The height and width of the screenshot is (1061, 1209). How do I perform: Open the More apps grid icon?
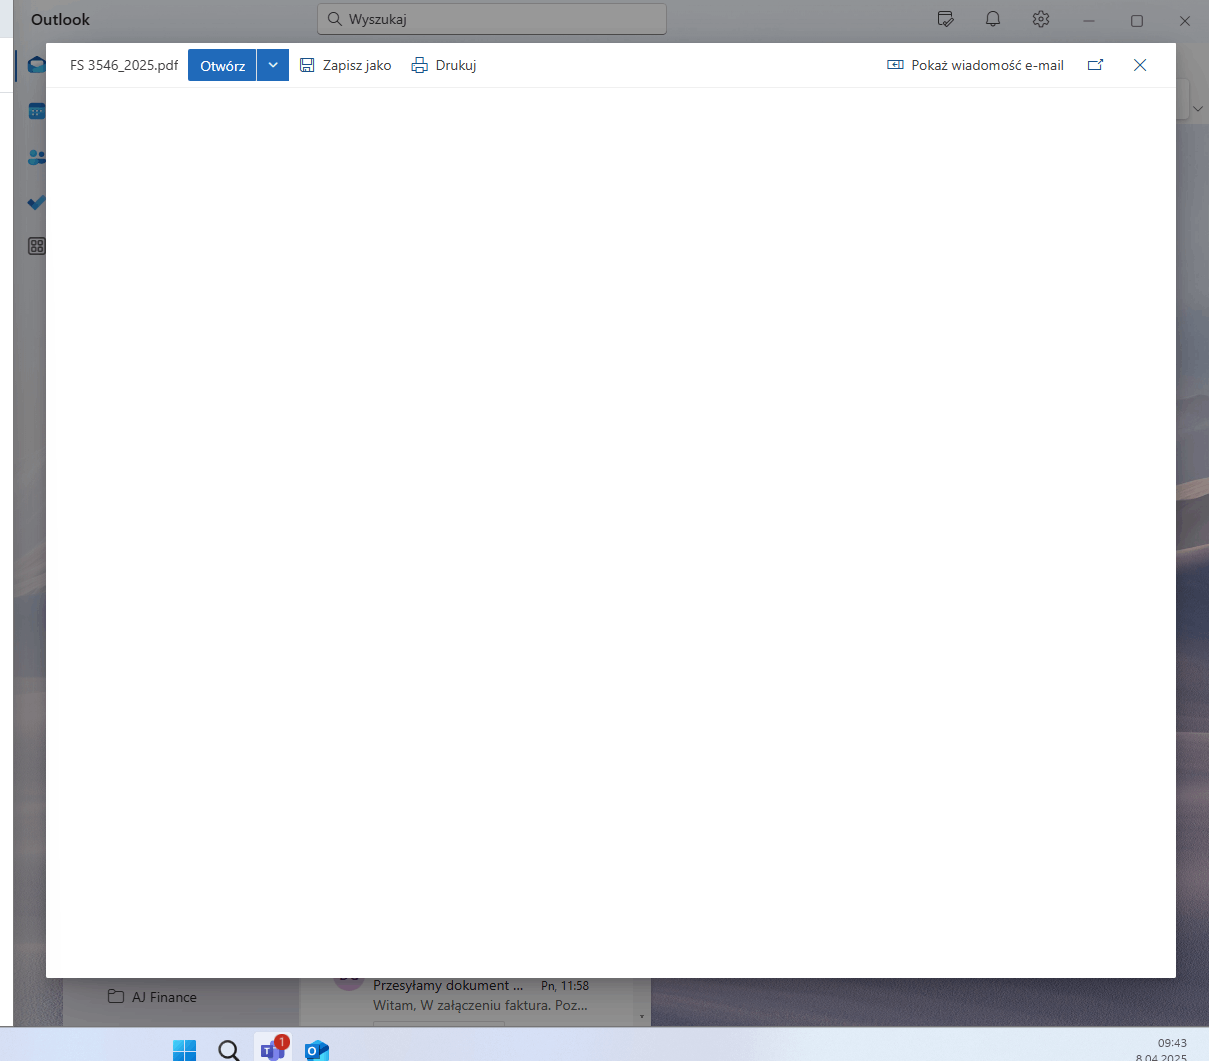[x=36, y=245]
